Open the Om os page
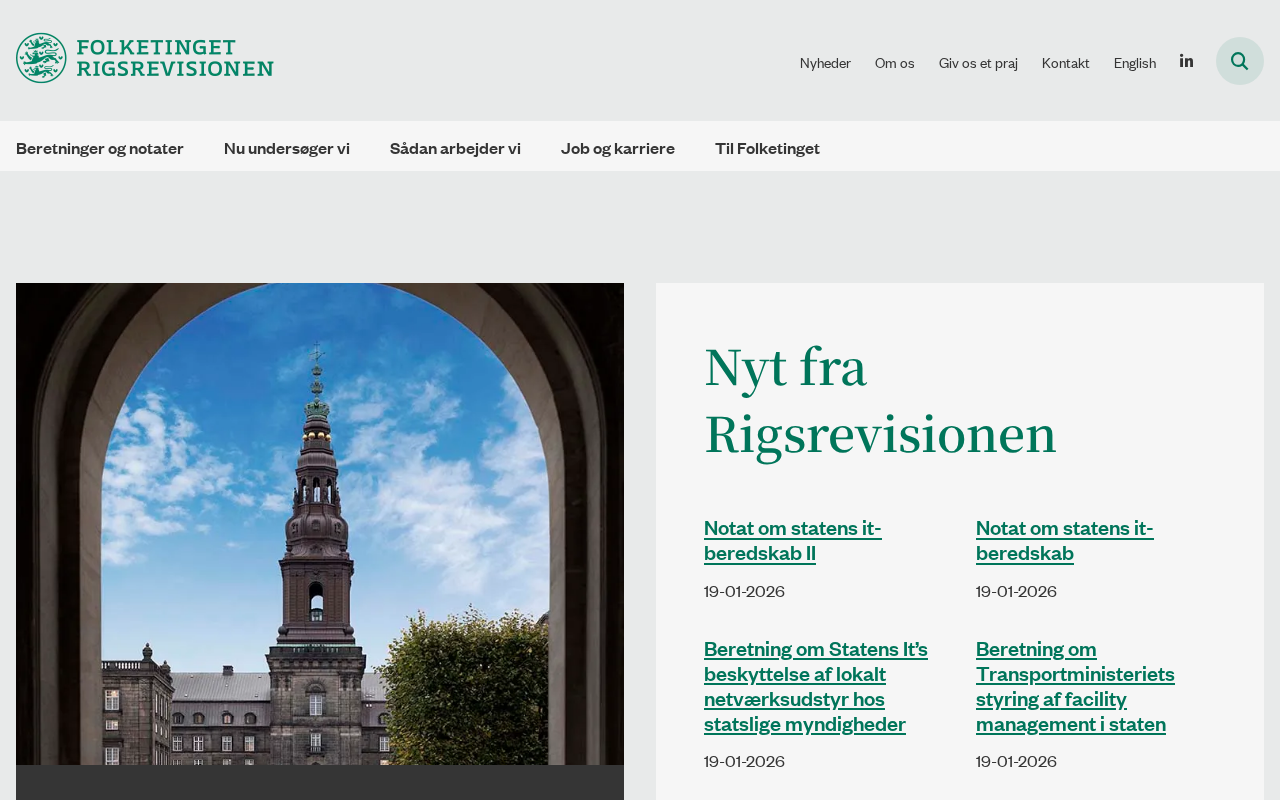Image resolution: width=1280 pixels, height=800 pixels. pyautogui.click(x=895, y=62)
